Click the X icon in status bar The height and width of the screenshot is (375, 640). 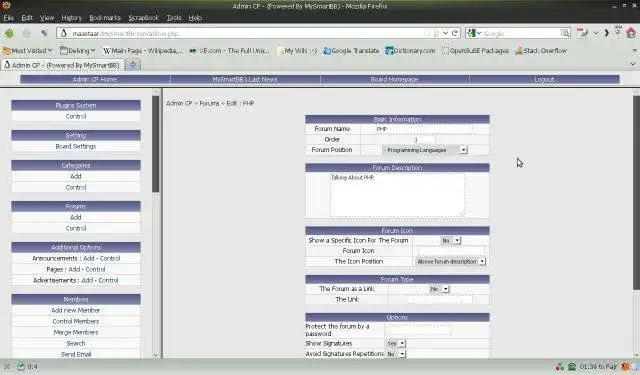pos(6,366)
